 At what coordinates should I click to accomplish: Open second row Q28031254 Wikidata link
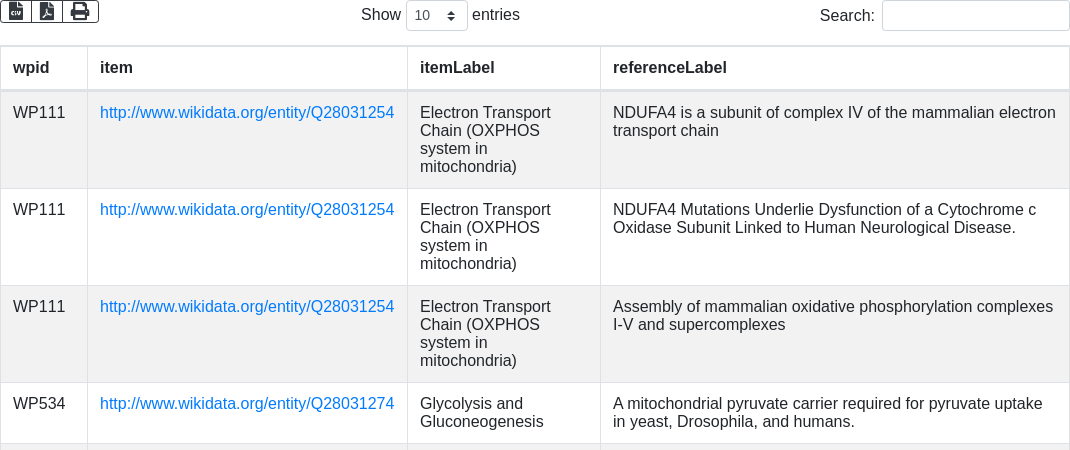point(247,210)
